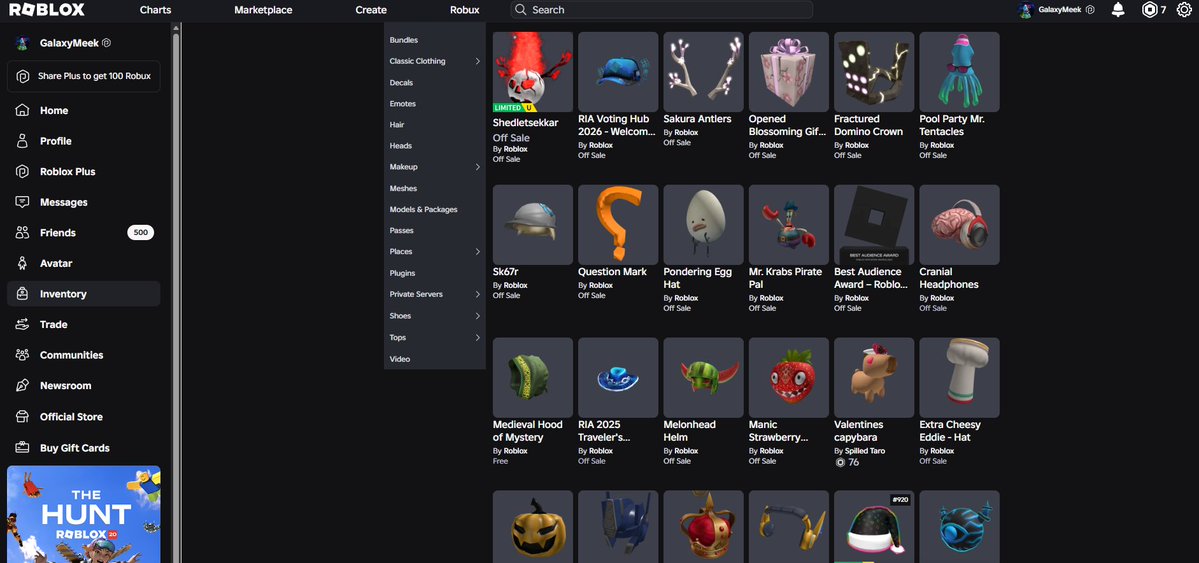Open Sakura Antlers item title
1199x563 pixels.
coord(697,119)
